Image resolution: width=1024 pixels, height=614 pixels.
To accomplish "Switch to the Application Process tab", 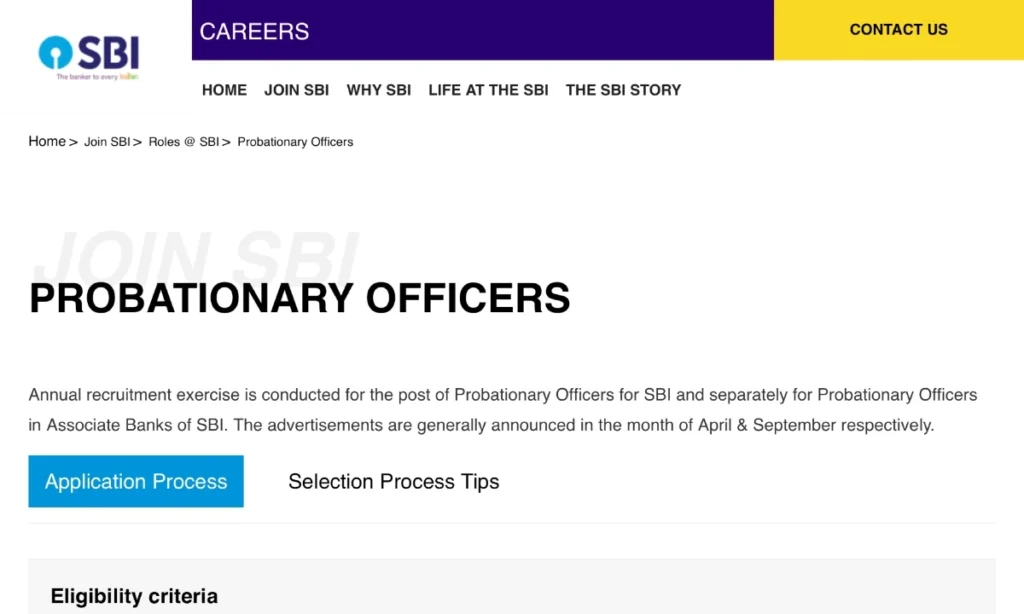I will tap(135, 481).
